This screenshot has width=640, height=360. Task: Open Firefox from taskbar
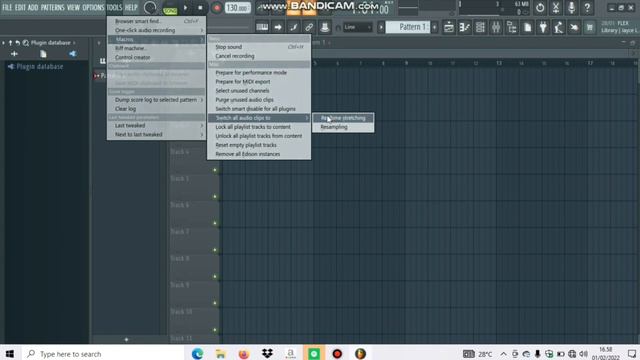pyautogui.click(x=244, y=354)
